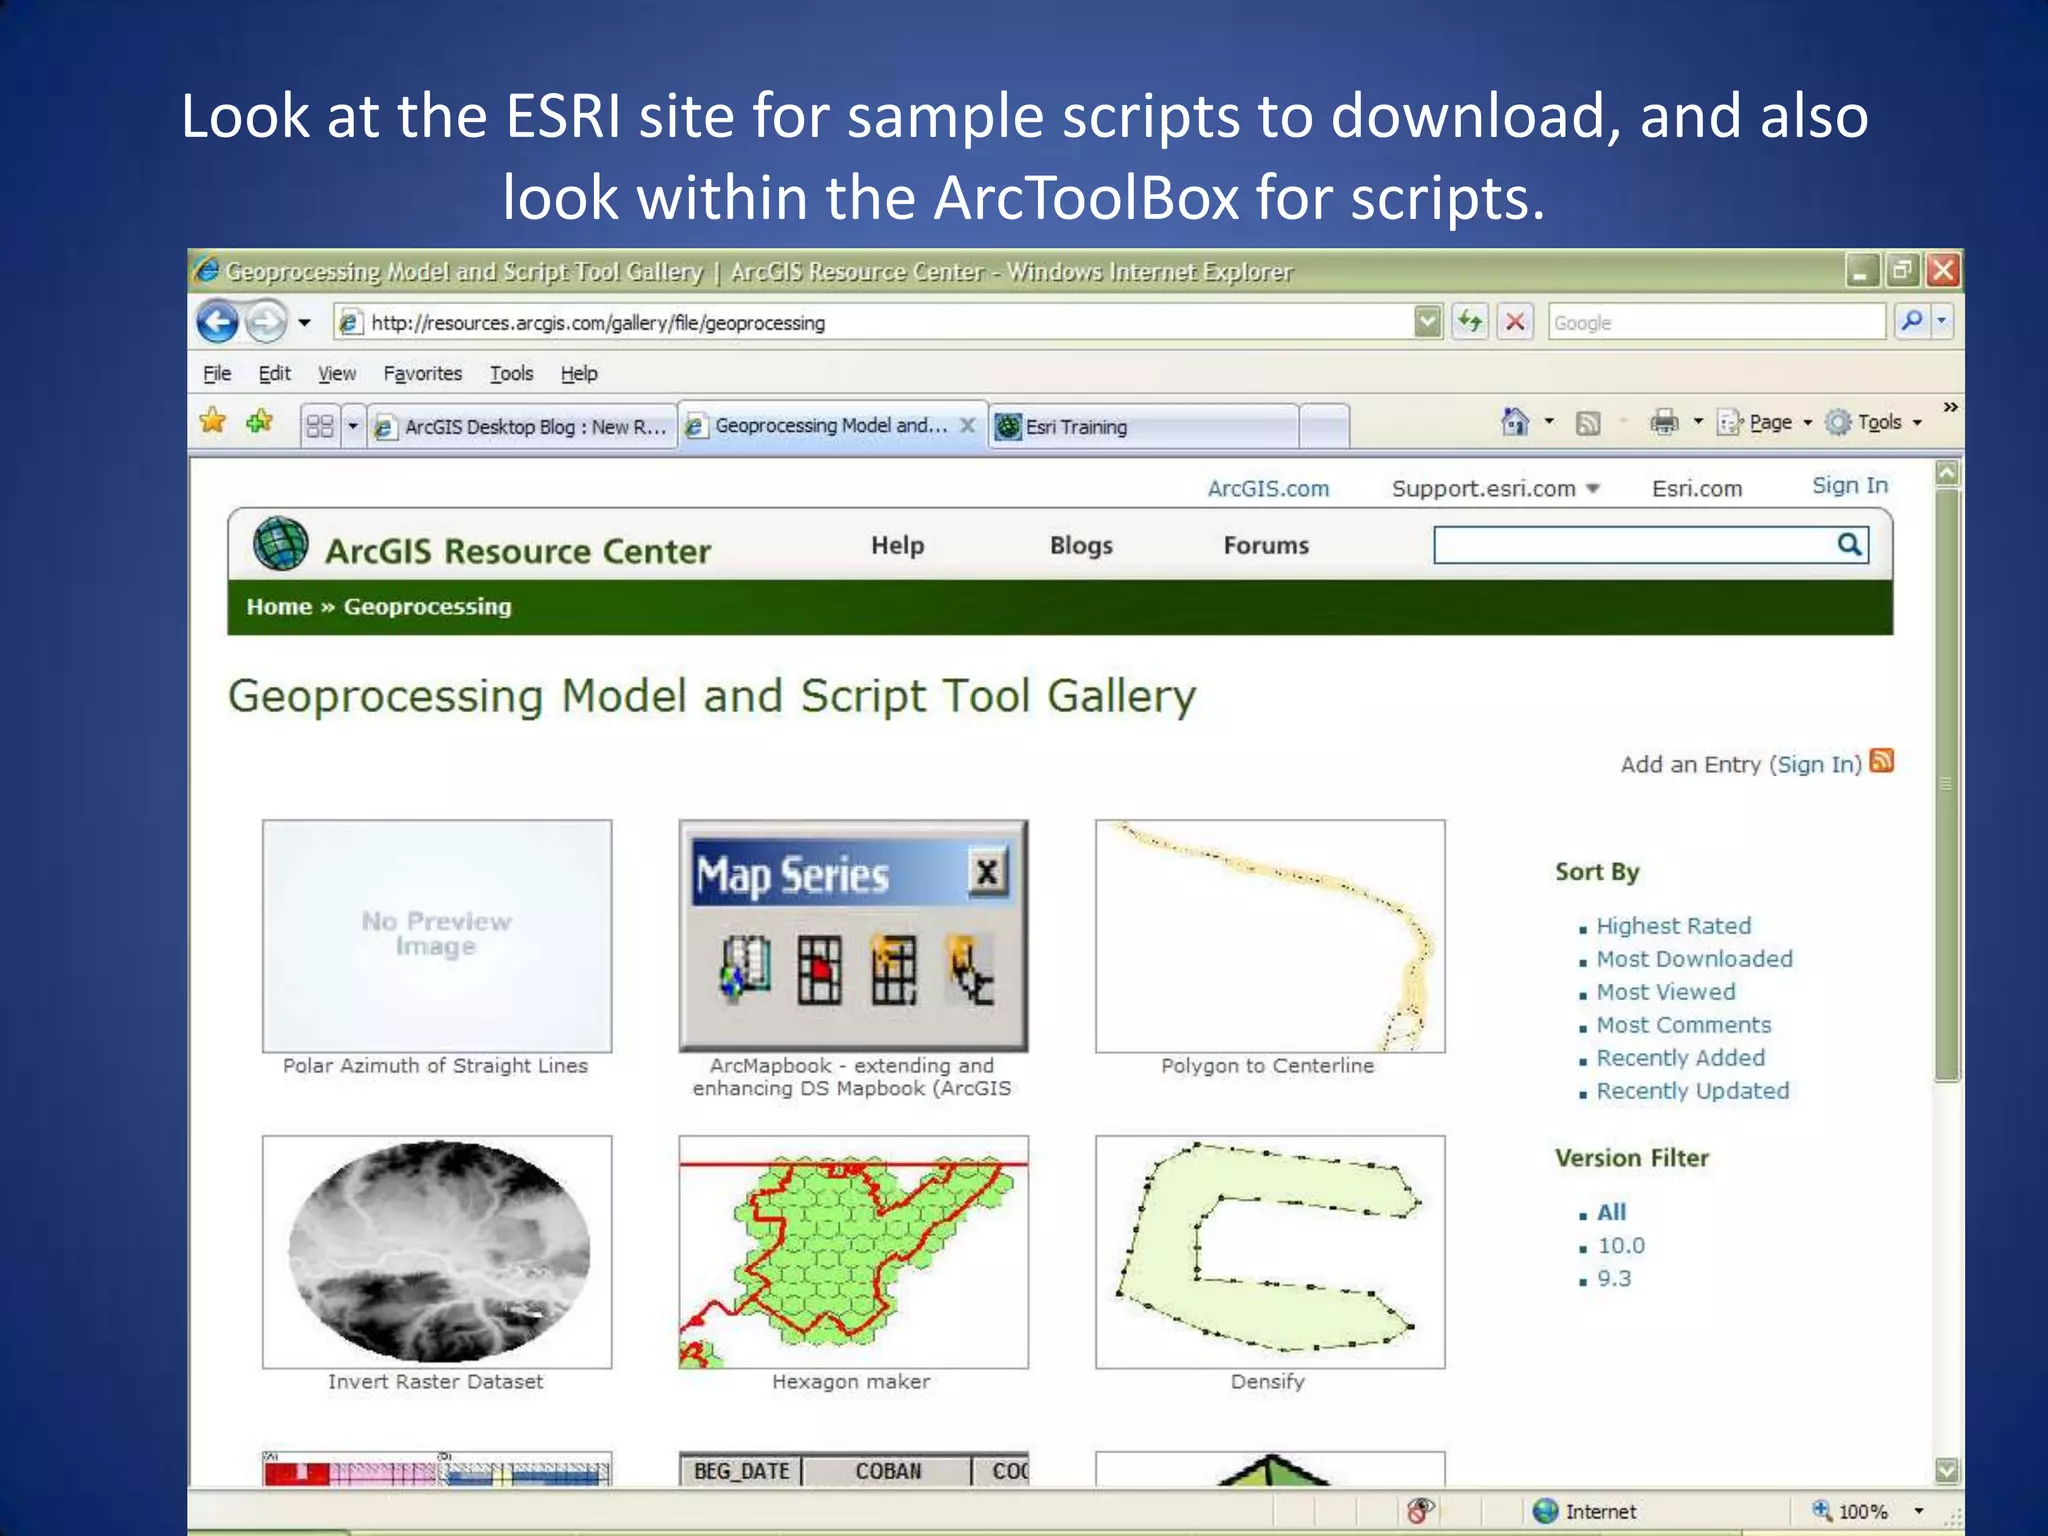Open the Forums section
Screen dimensions: 2048x1536
(x=1266, y=545)
